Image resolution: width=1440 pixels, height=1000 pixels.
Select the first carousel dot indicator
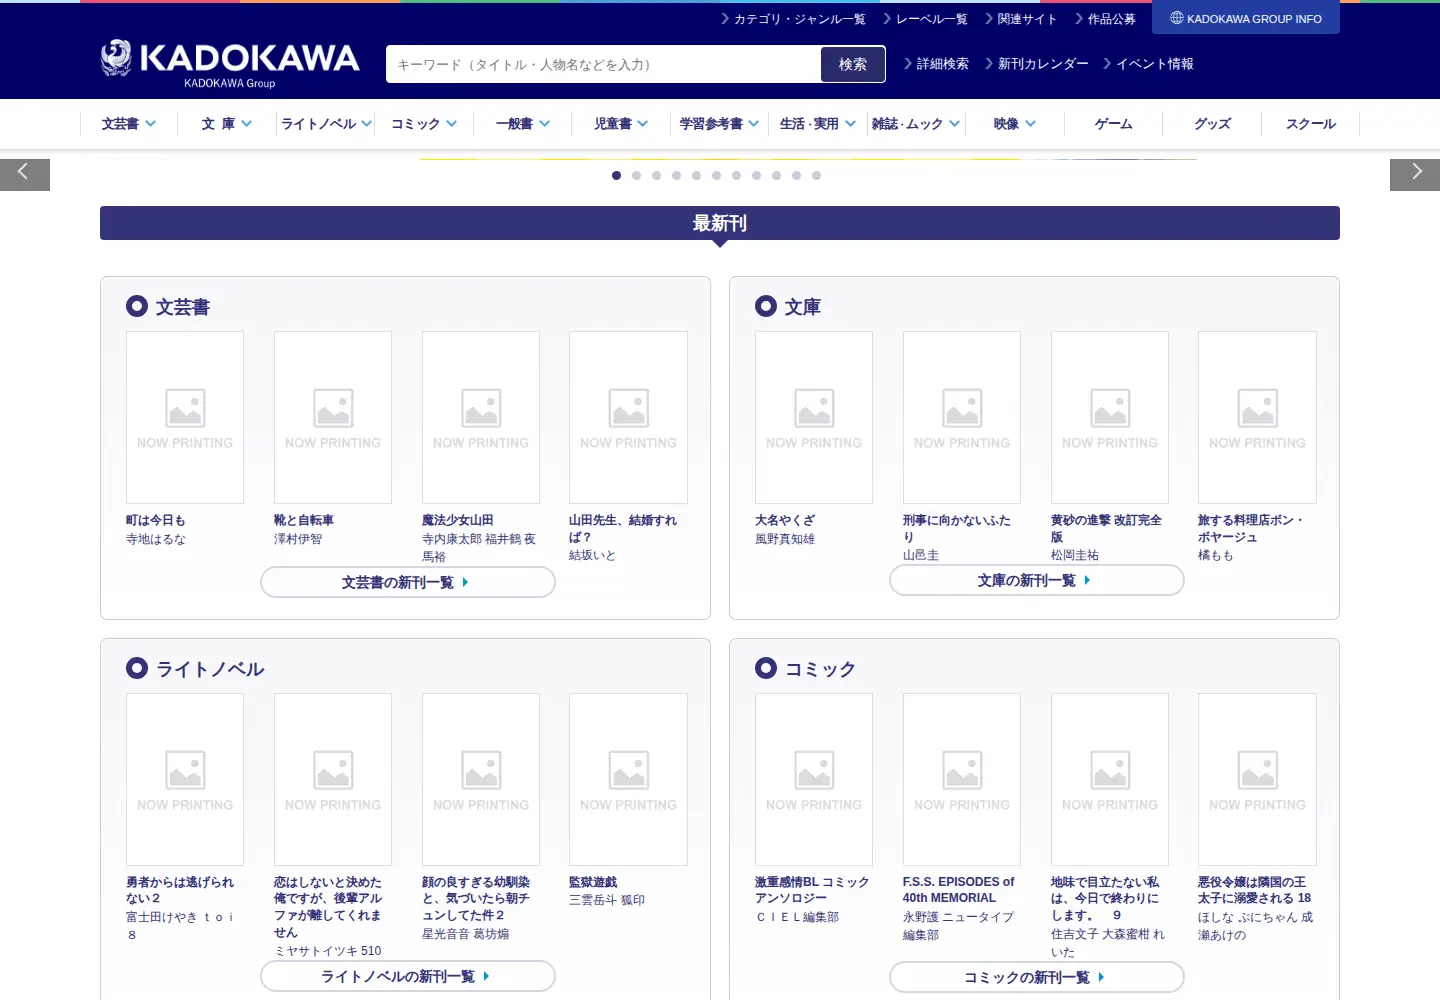tap(616, 175)
